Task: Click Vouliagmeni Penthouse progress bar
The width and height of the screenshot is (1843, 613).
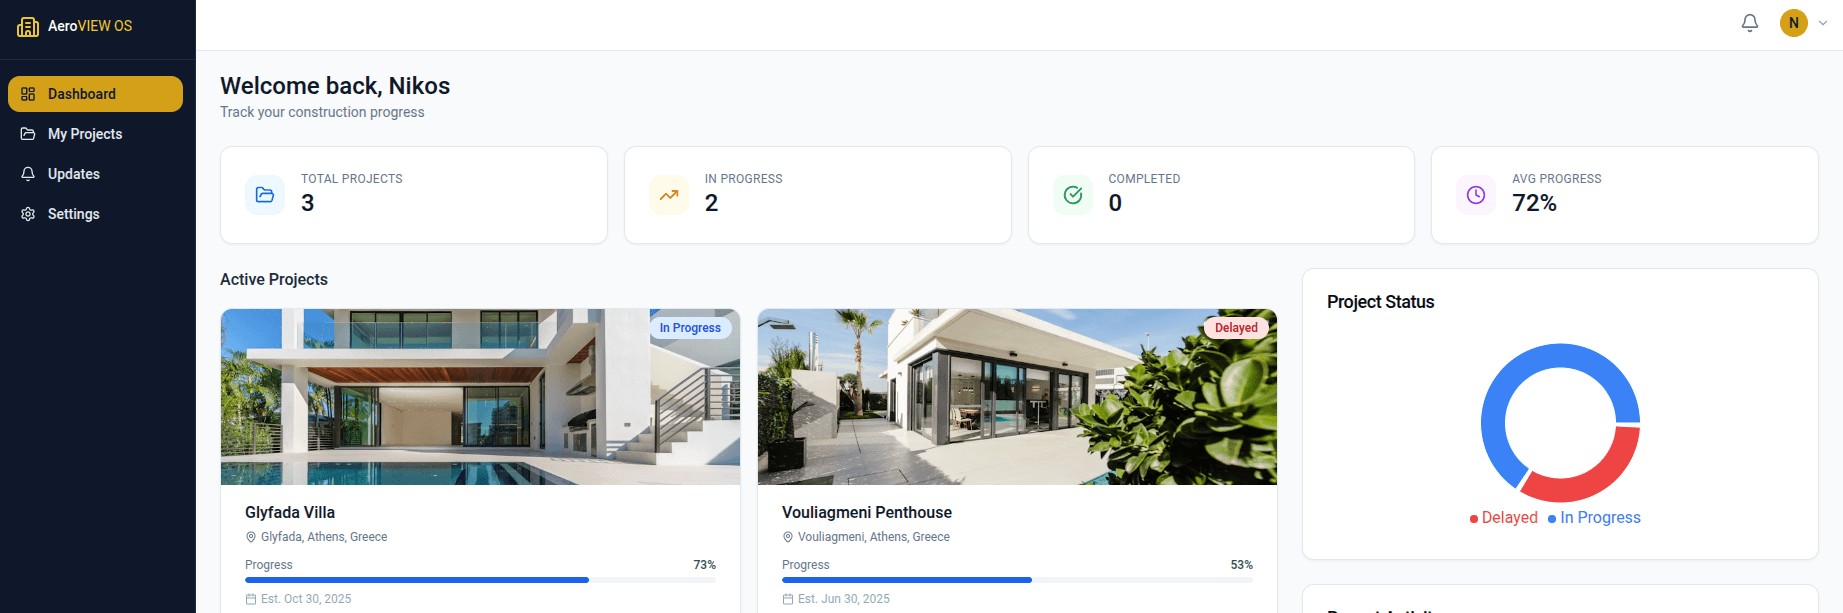Action: click(x=1017, y=580)
